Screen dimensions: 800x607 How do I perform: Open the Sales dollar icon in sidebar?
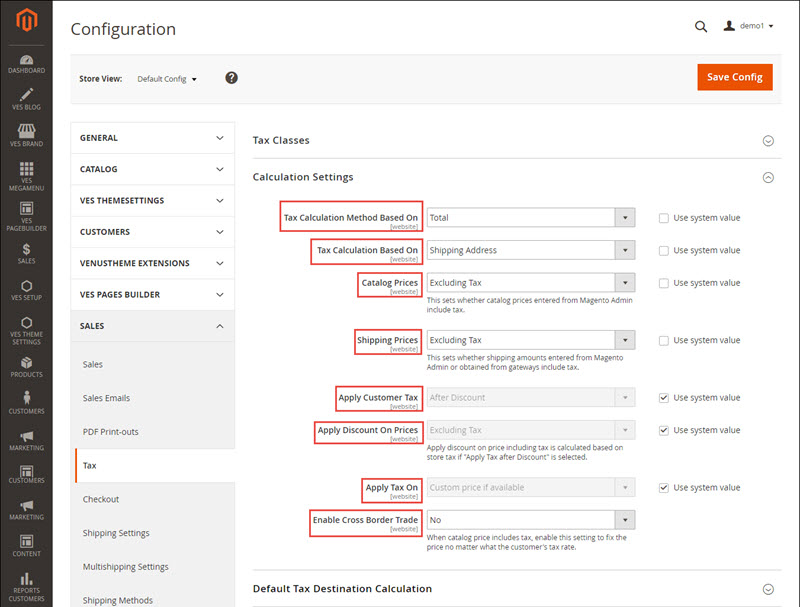[x=26, y=254]
